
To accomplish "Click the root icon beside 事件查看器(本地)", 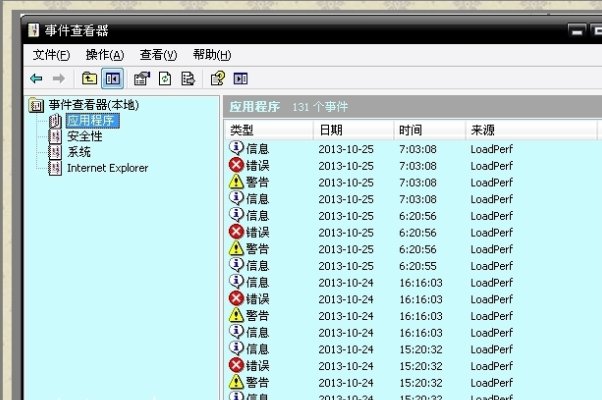I will 36,105.
